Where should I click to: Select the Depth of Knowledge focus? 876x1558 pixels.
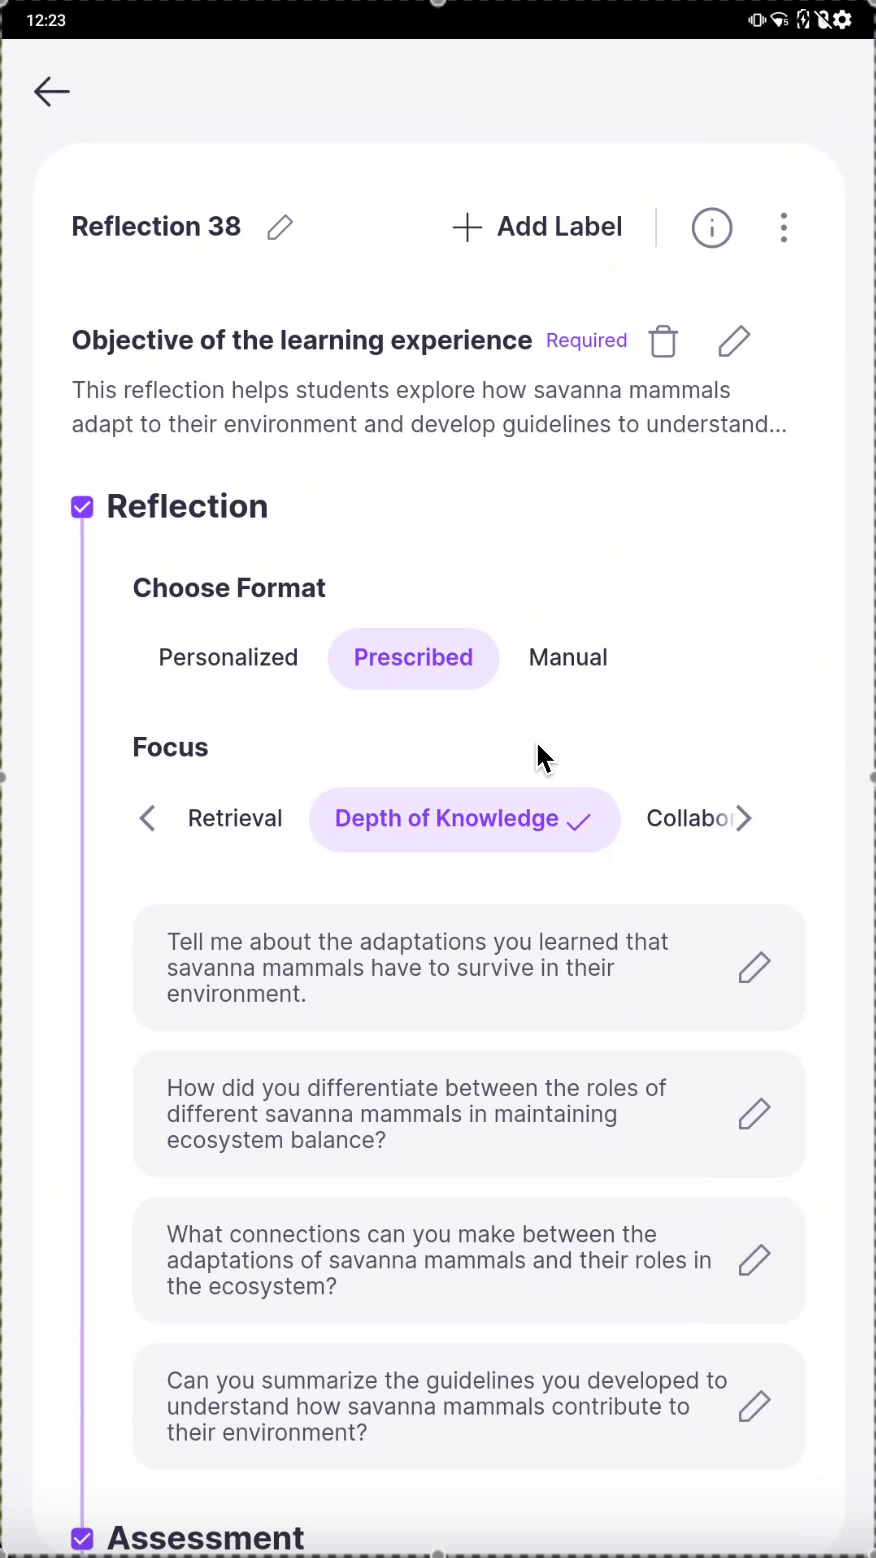(x=464, y=819)
